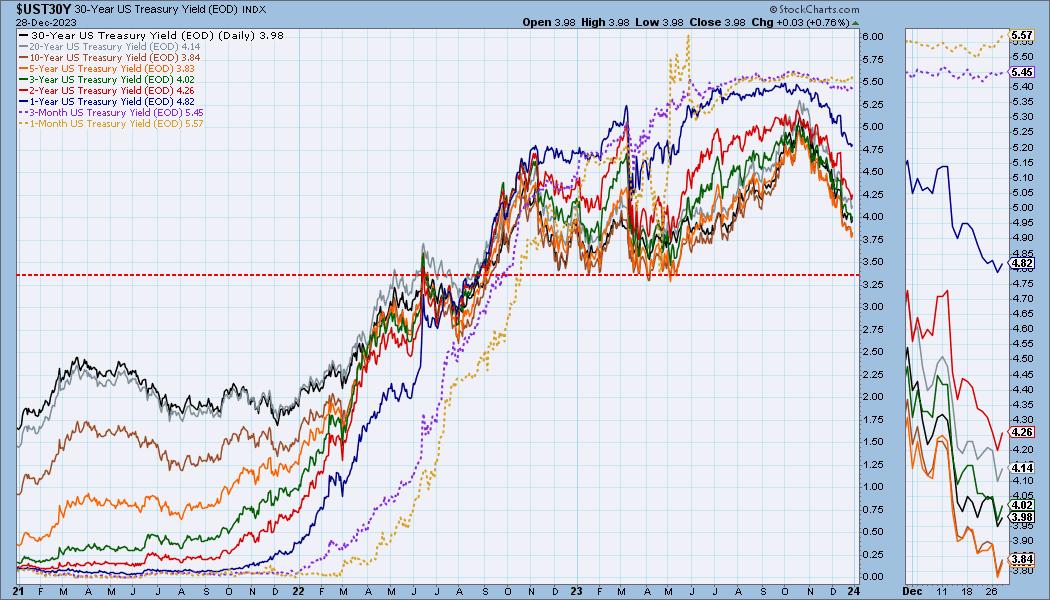This screenshot has width=1050, height=600.
Task: Click the 18 date label under the right panel
Action: coord(966,591)
